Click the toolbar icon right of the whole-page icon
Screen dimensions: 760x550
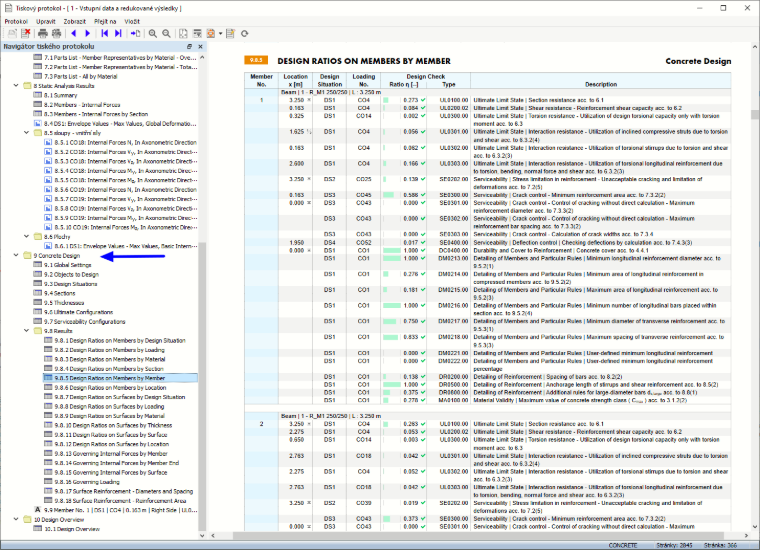pos(197,33)
